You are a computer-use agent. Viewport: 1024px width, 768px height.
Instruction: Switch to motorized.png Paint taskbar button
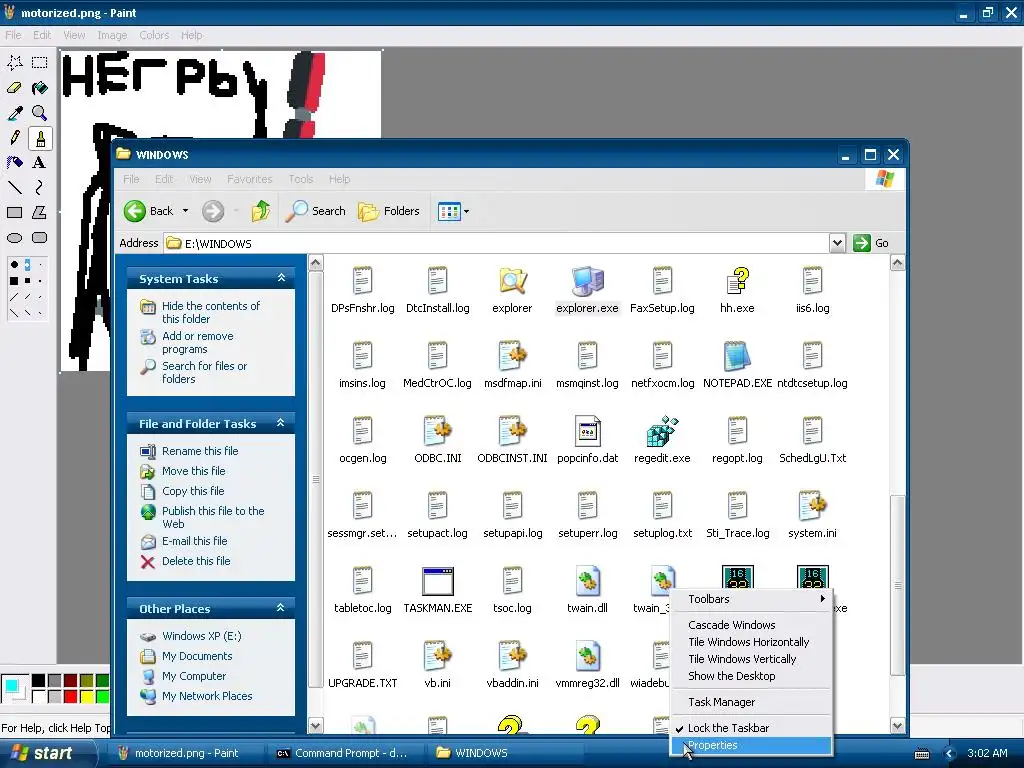(186, 753)
